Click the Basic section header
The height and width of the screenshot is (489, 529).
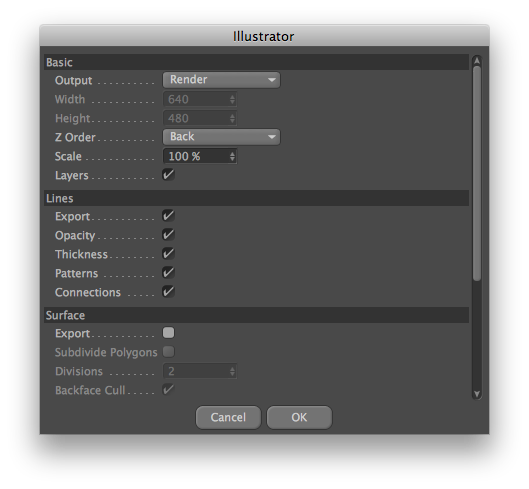click(256, 62)
